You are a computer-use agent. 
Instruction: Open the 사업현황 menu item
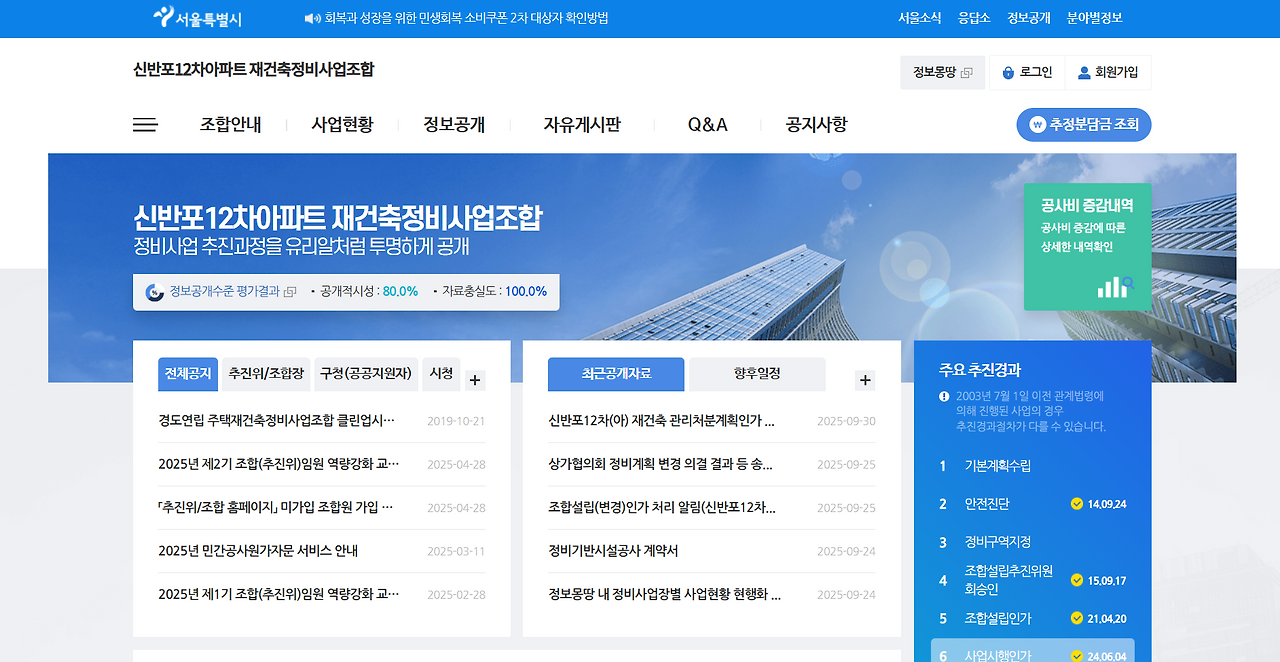point(344,124)
